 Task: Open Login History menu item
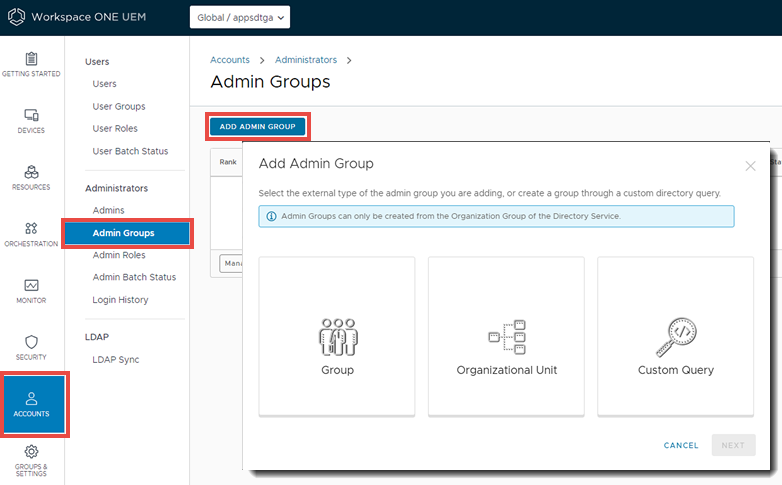[x=120, y=299]
